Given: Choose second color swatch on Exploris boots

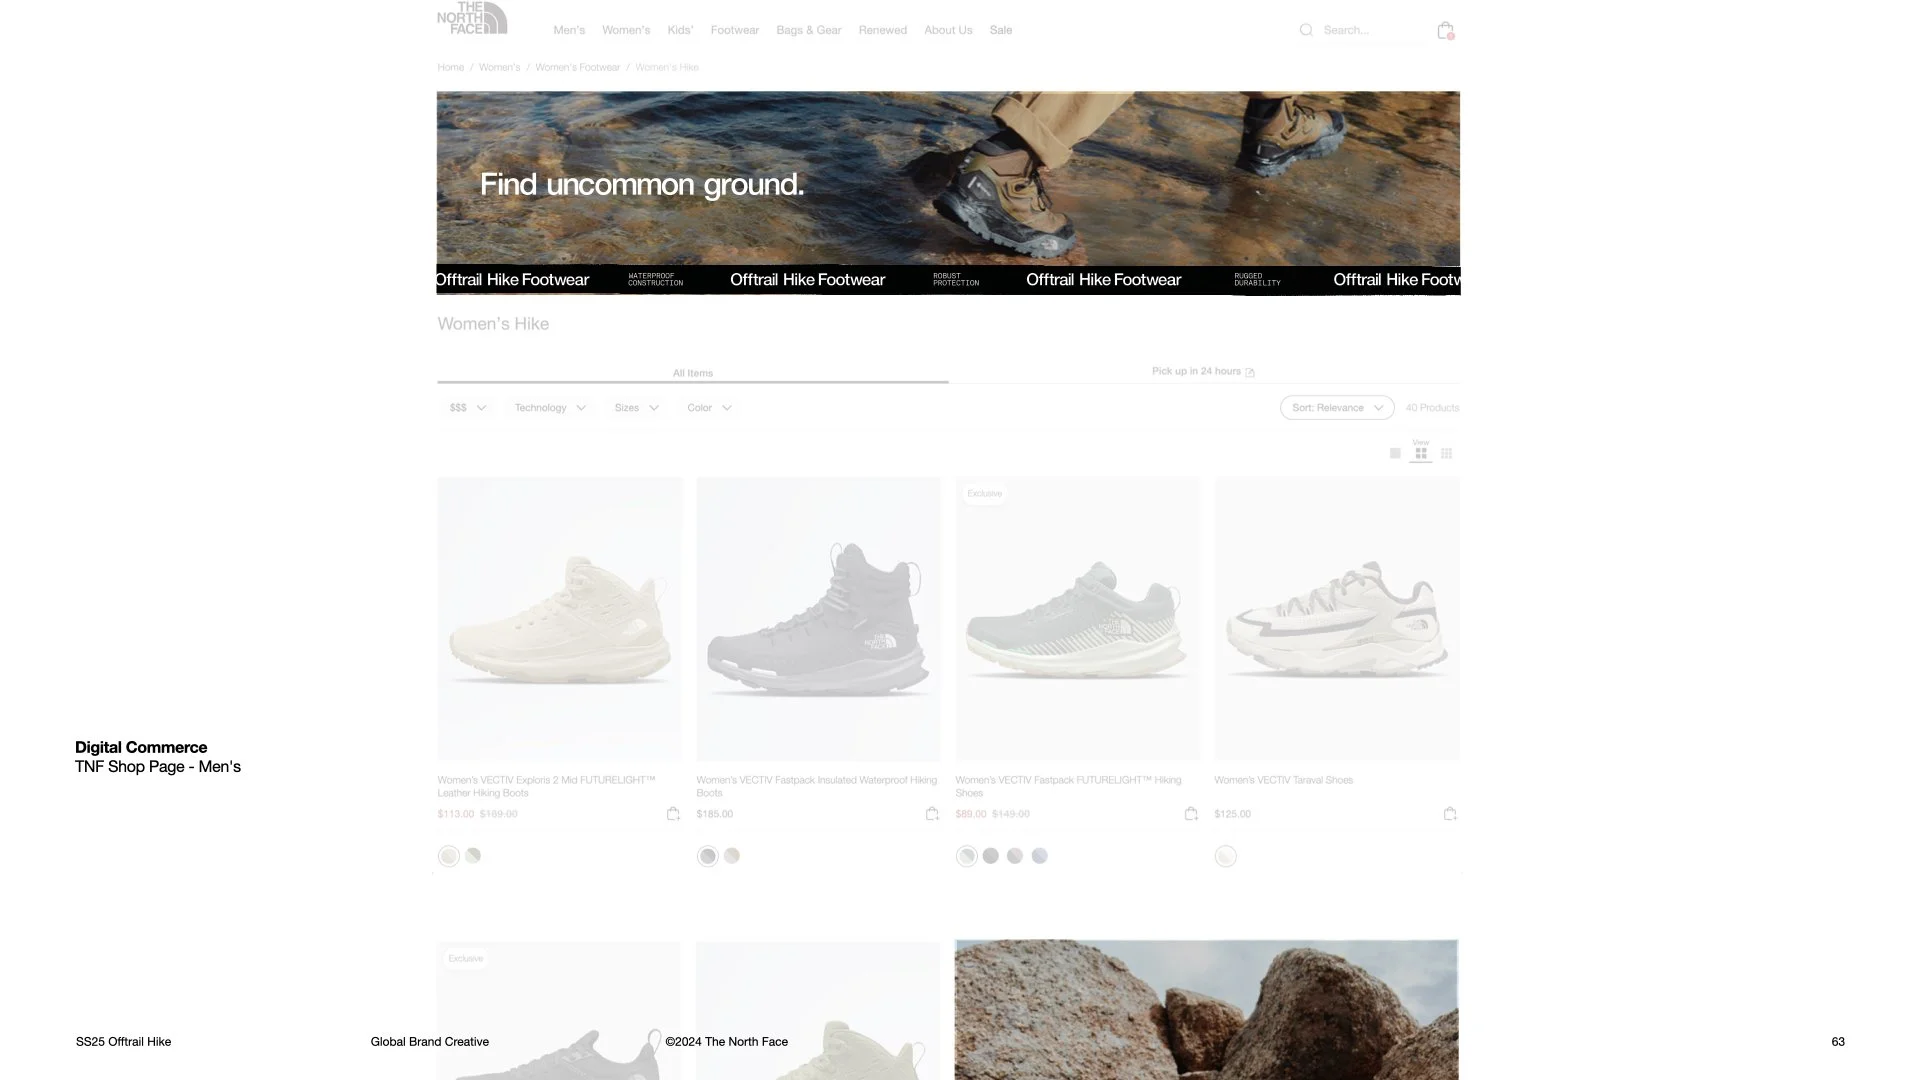Looking at the screenshot, I should [473, 856].
